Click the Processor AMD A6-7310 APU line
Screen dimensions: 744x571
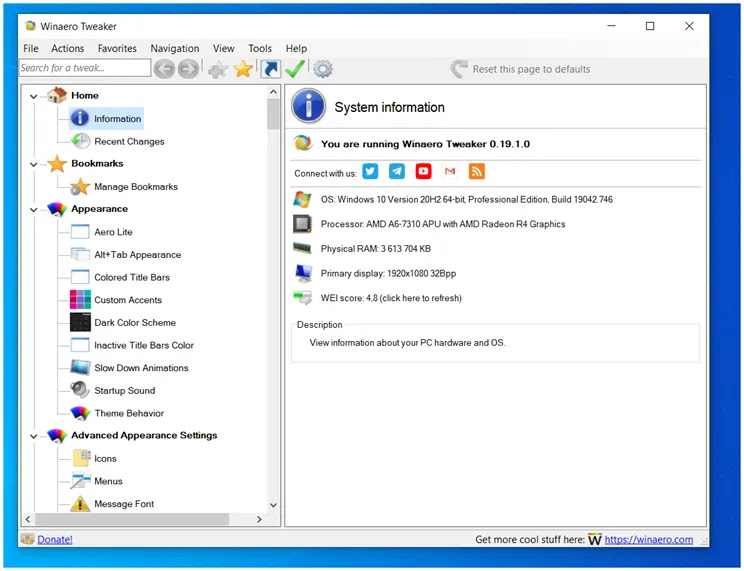[443, 224]
